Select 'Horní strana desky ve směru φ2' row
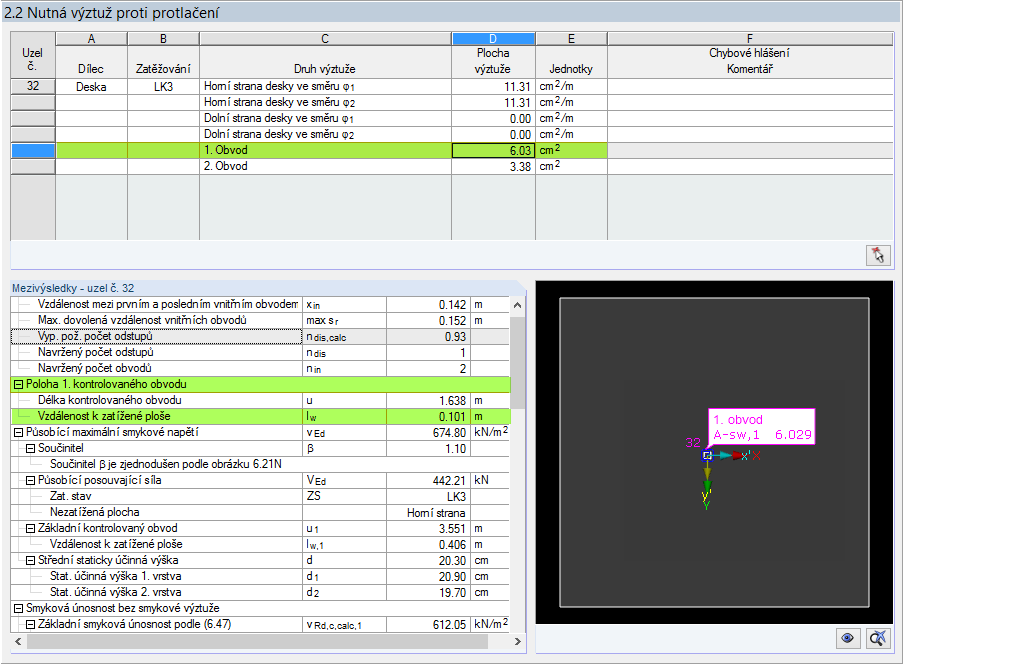Screen dimensions: 1025x665 click(325, 102)
